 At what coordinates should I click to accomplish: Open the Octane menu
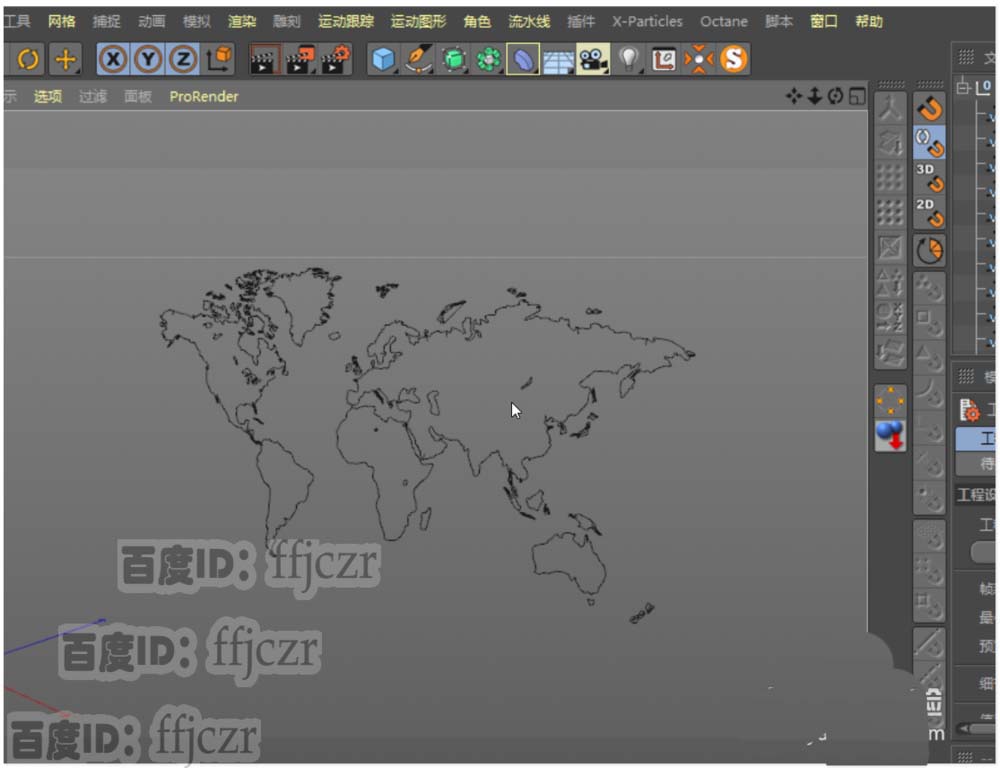coord(724,21)
